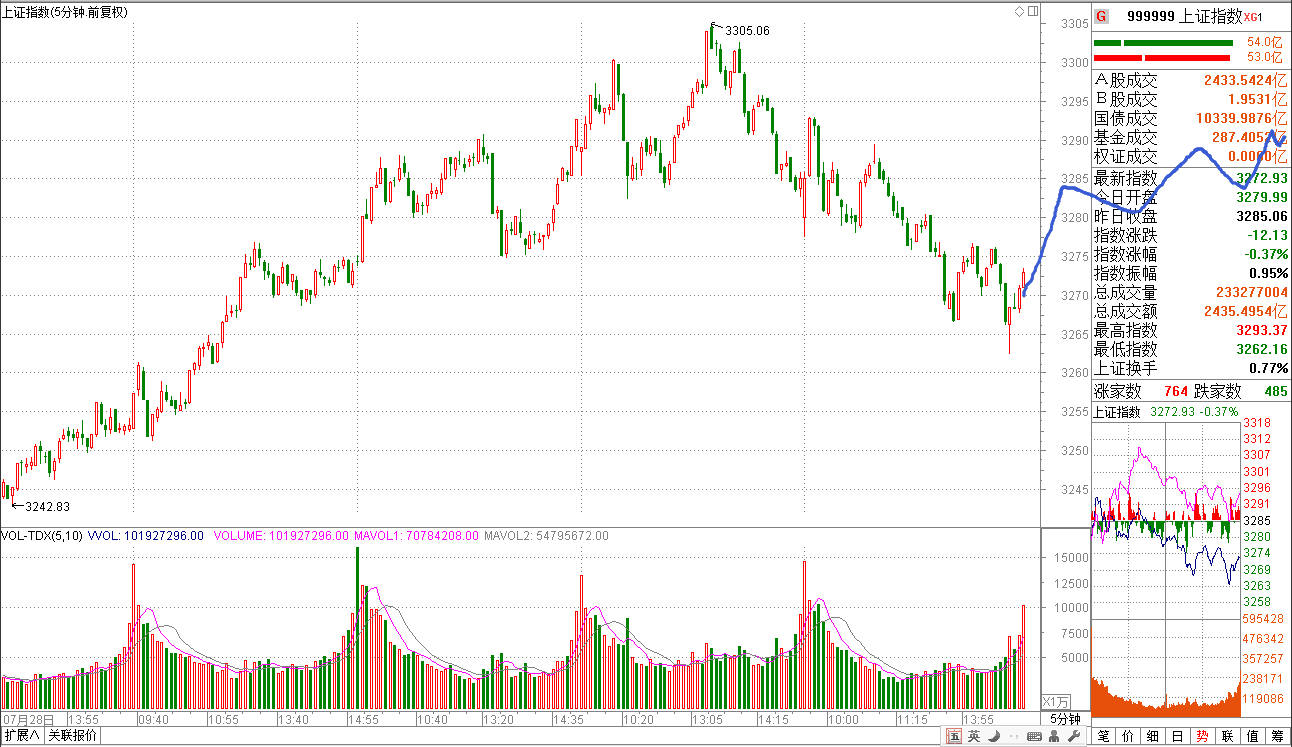Select the 笔 tab in bottom right
The width and height of the screenshot is (1292, 747).
click(1103, 737)
